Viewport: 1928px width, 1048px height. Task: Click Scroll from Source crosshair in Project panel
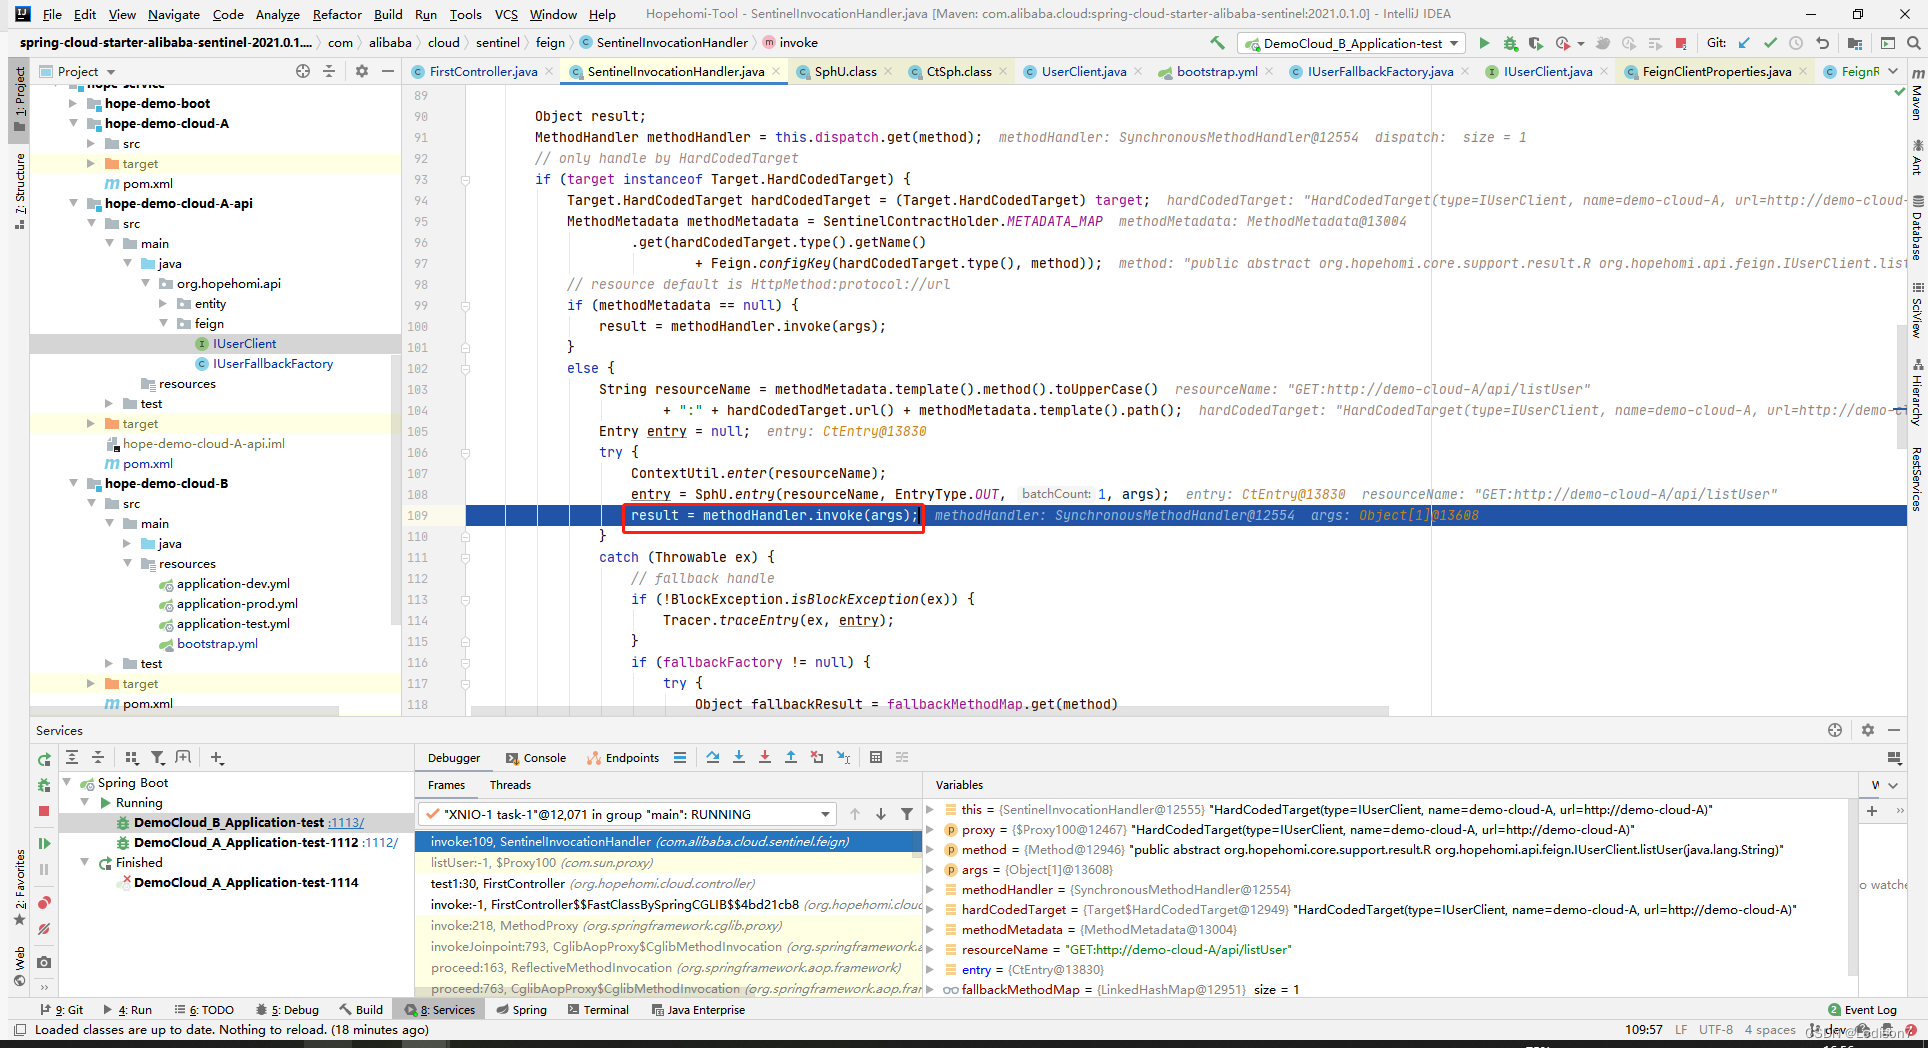coord(303,71)
